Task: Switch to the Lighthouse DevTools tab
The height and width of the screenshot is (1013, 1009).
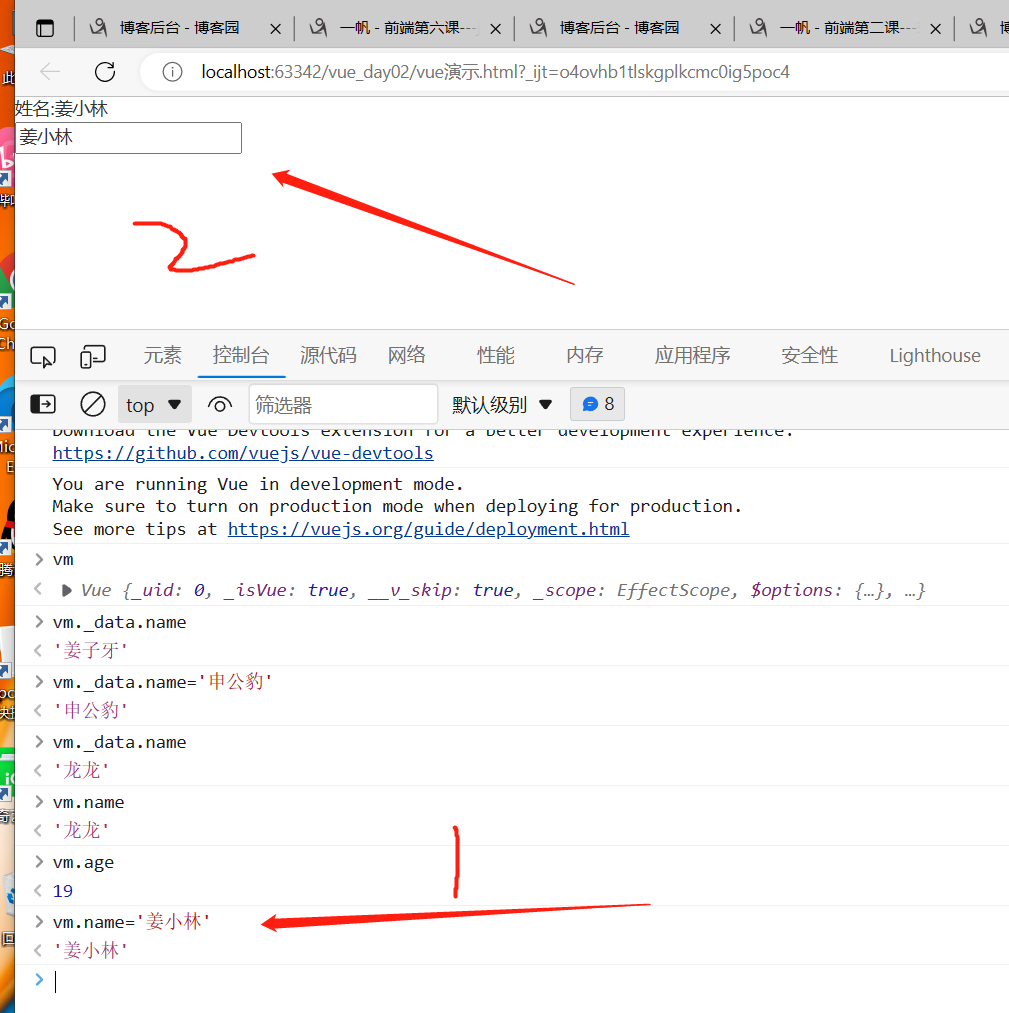Action: click(935, 355)
